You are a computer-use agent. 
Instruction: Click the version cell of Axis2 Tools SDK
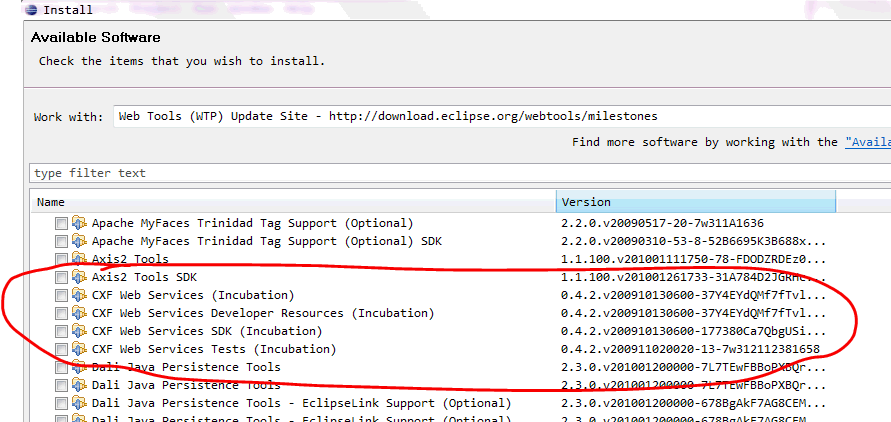(x=693, y=277)
